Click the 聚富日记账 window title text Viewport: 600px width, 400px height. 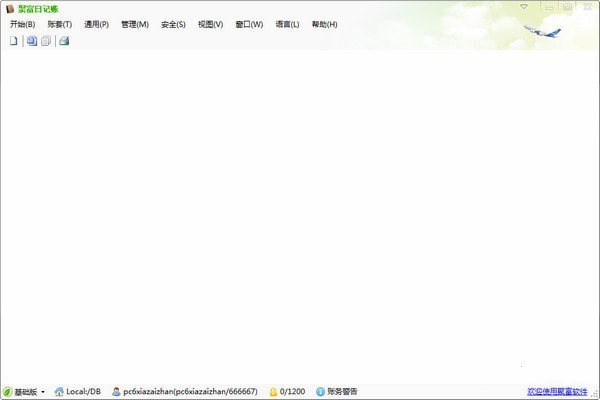38,9
